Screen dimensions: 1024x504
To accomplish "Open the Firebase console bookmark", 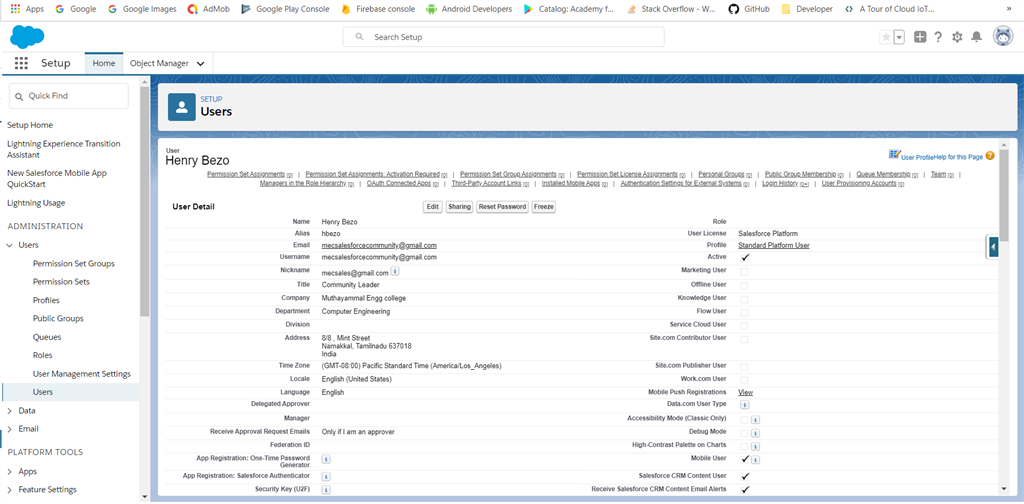I will (377, 9).
